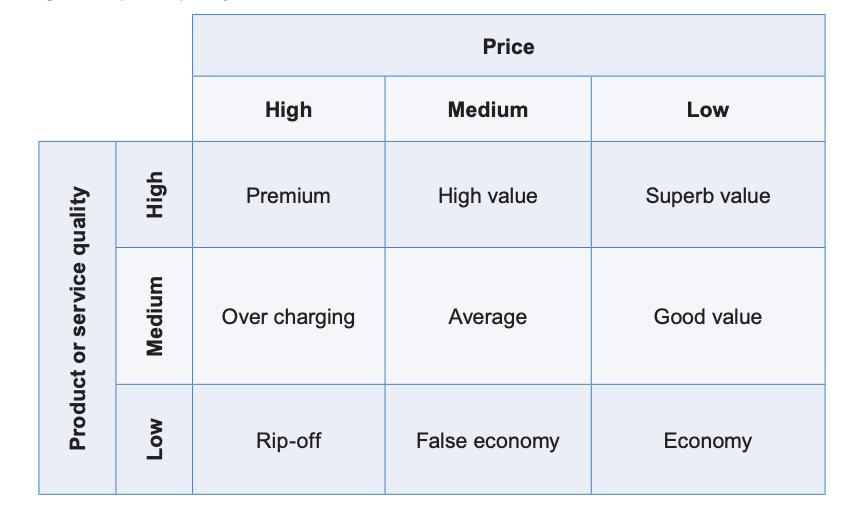Click the 'Superb value' cell

(x=707, y=195)
